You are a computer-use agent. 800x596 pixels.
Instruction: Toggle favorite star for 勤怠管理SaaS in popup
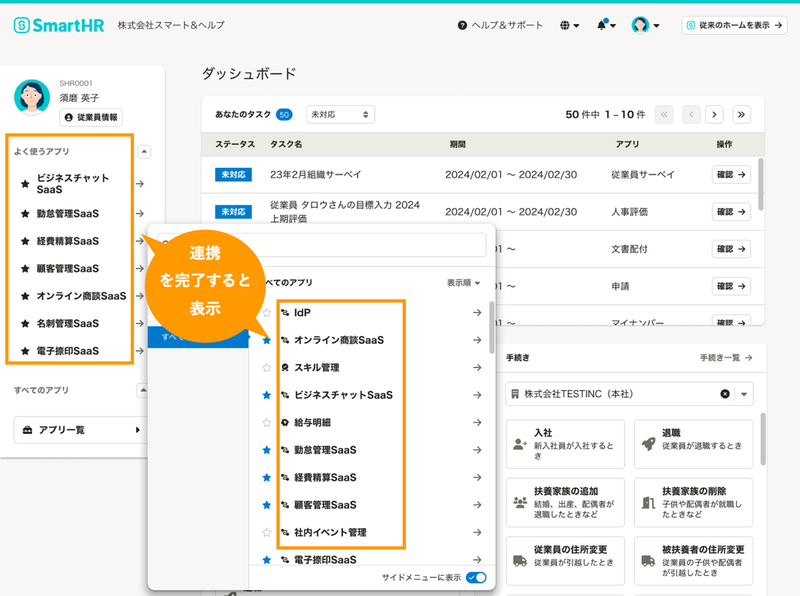(266, 451)
